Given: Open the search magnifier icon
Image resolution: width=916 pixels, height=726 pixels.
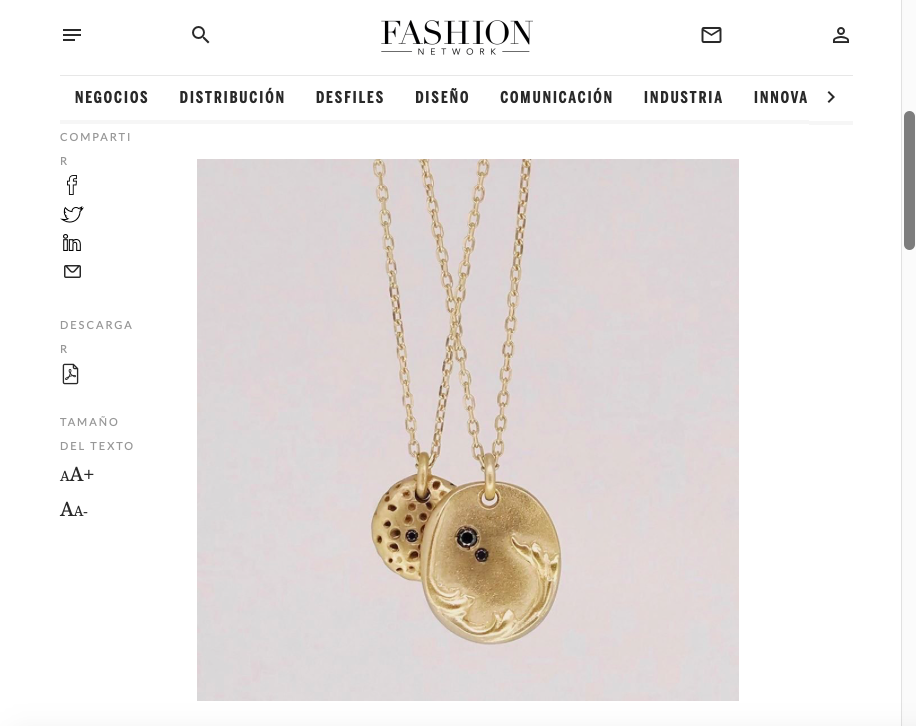Looking at the screenshot, I should coord(200,35).
